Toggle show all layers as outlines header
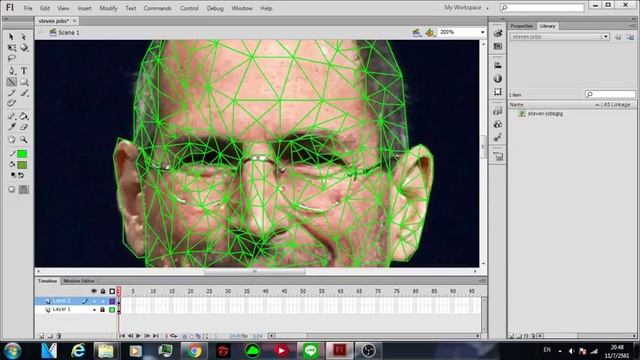This screenshot has width=640, height=360. pos(112,291)
